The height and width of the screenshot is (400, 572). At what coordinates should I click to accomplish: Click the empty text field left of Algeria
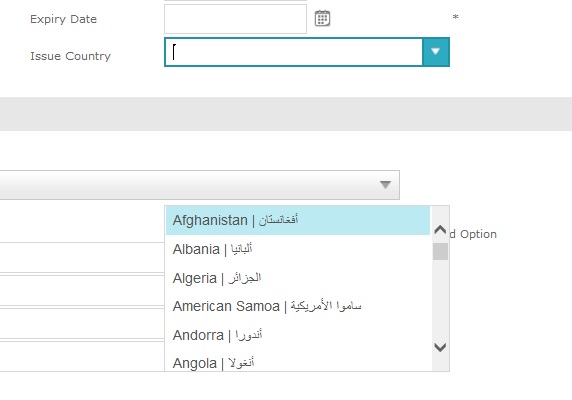tap(82, 290)
